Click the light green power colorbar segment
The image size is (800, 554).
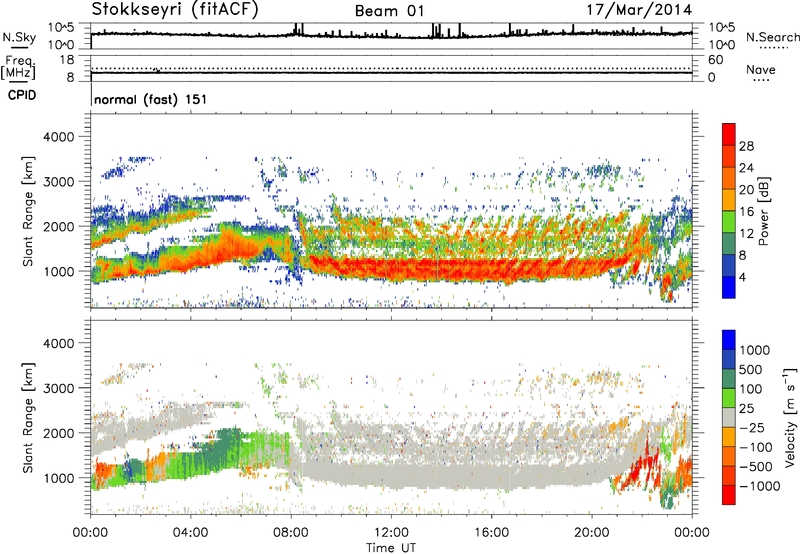coord(729,221)
